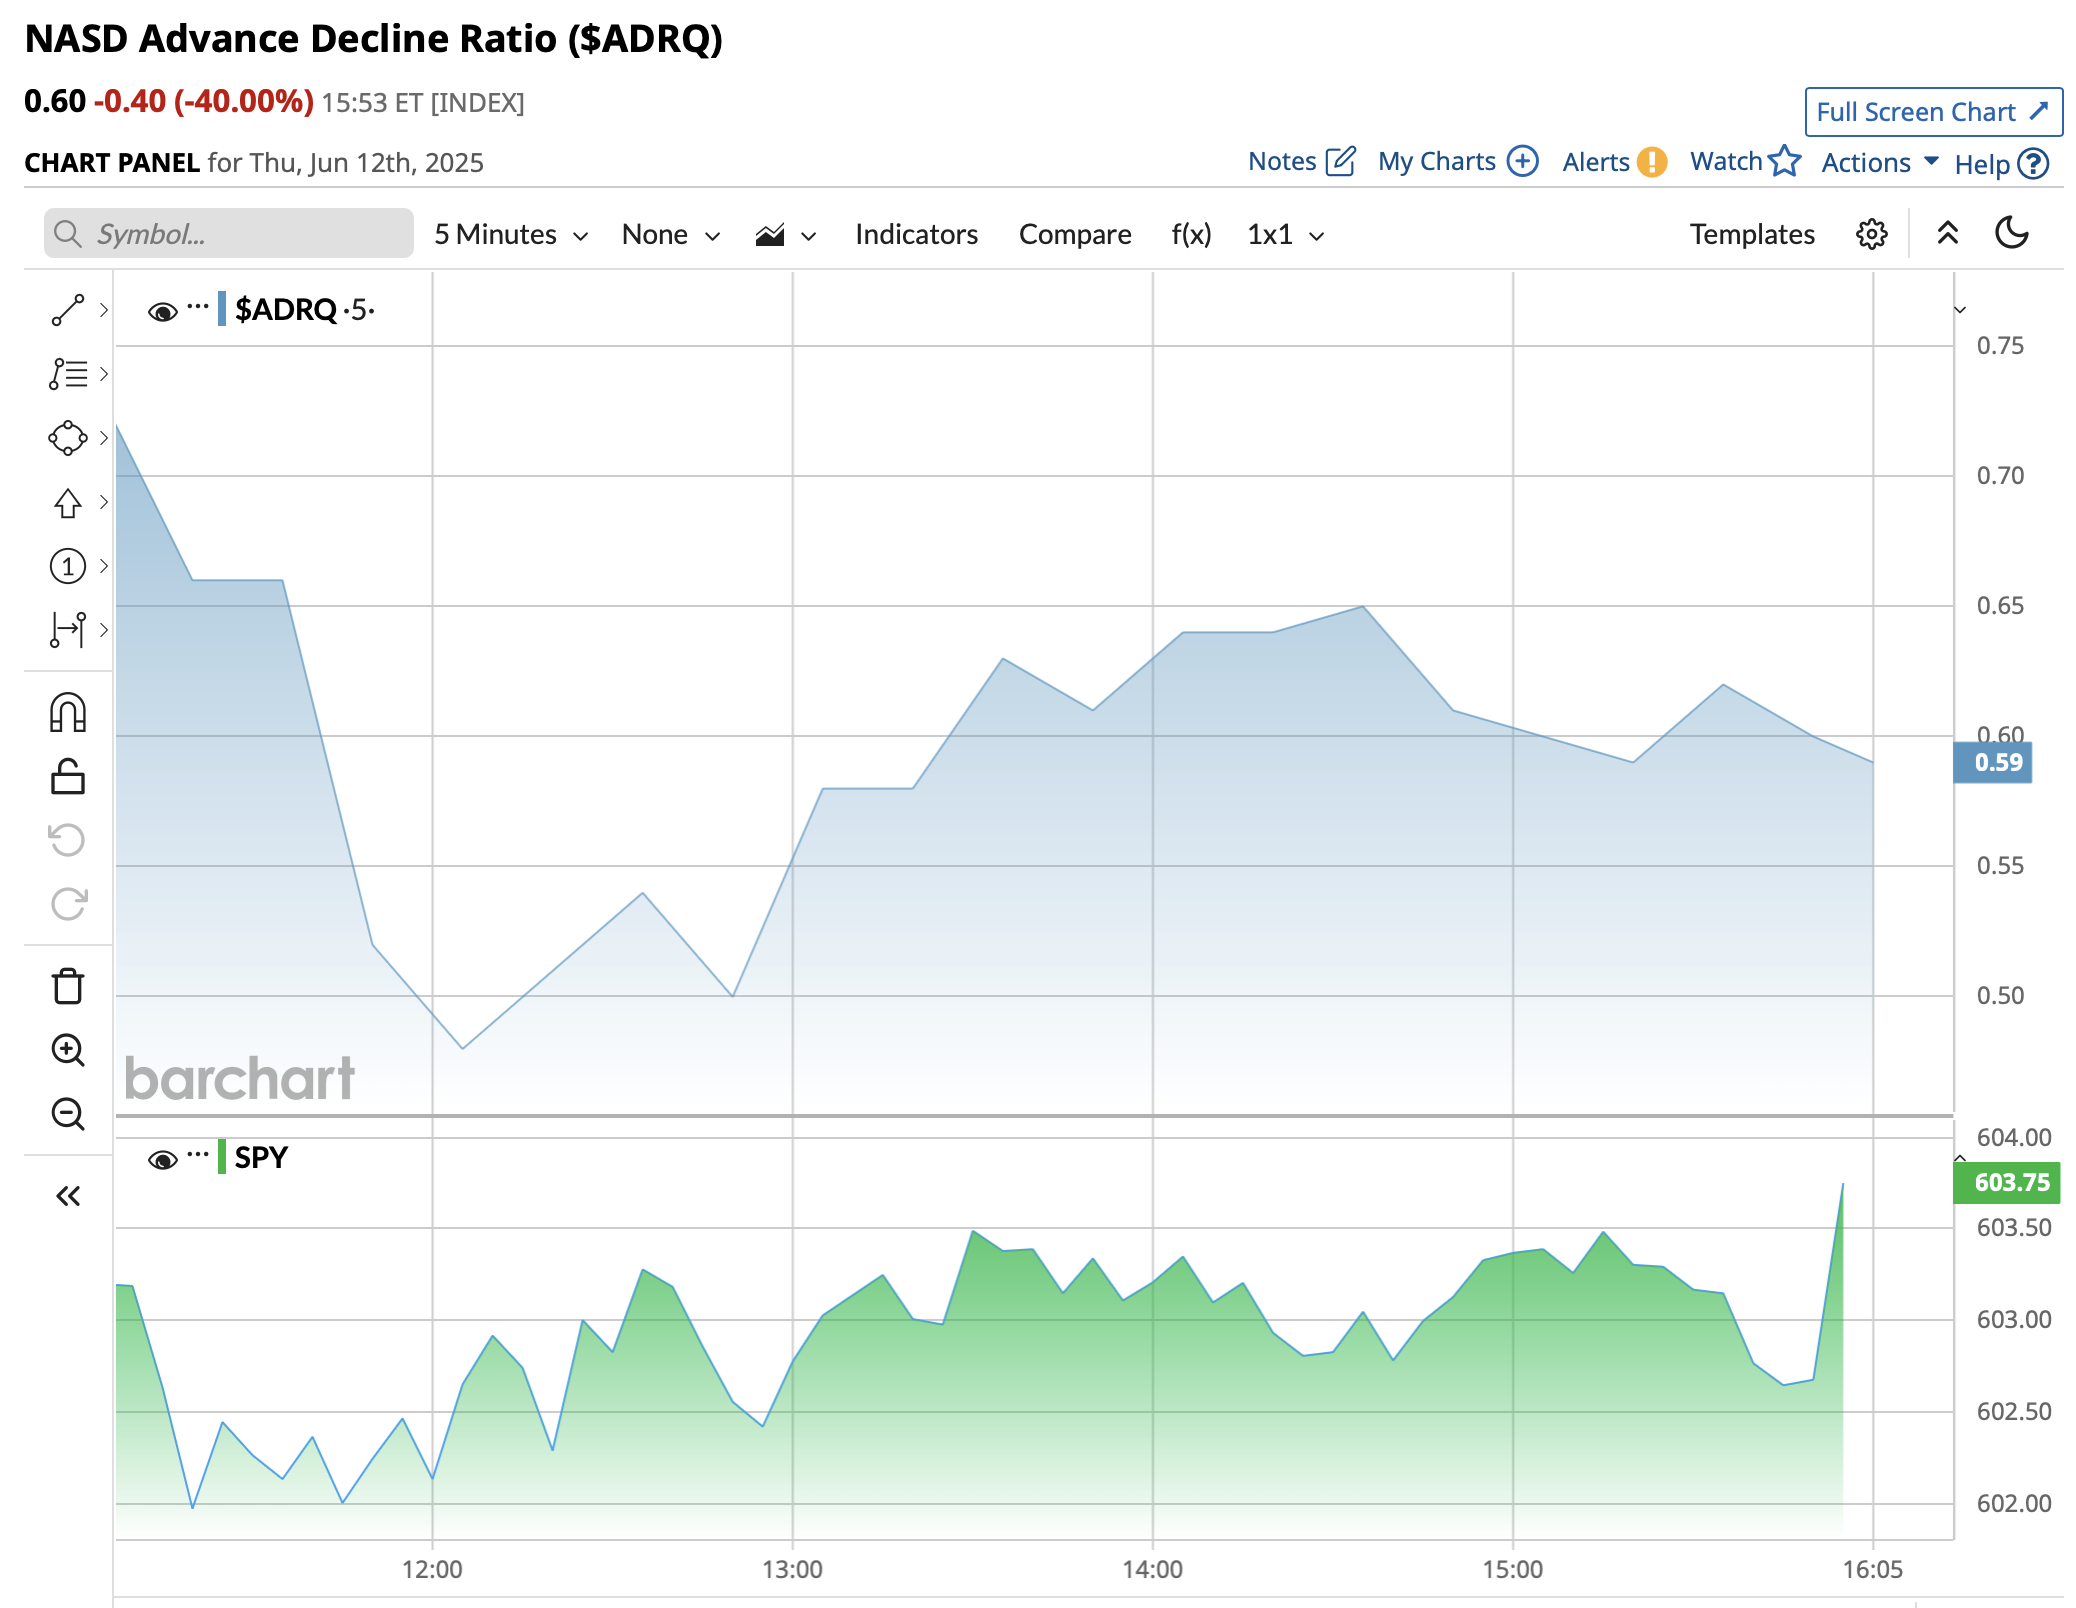The width and height of the screenshot is (2076, 1608).
Task: Click the unlock drawings padlock icon
Action: 67,777
